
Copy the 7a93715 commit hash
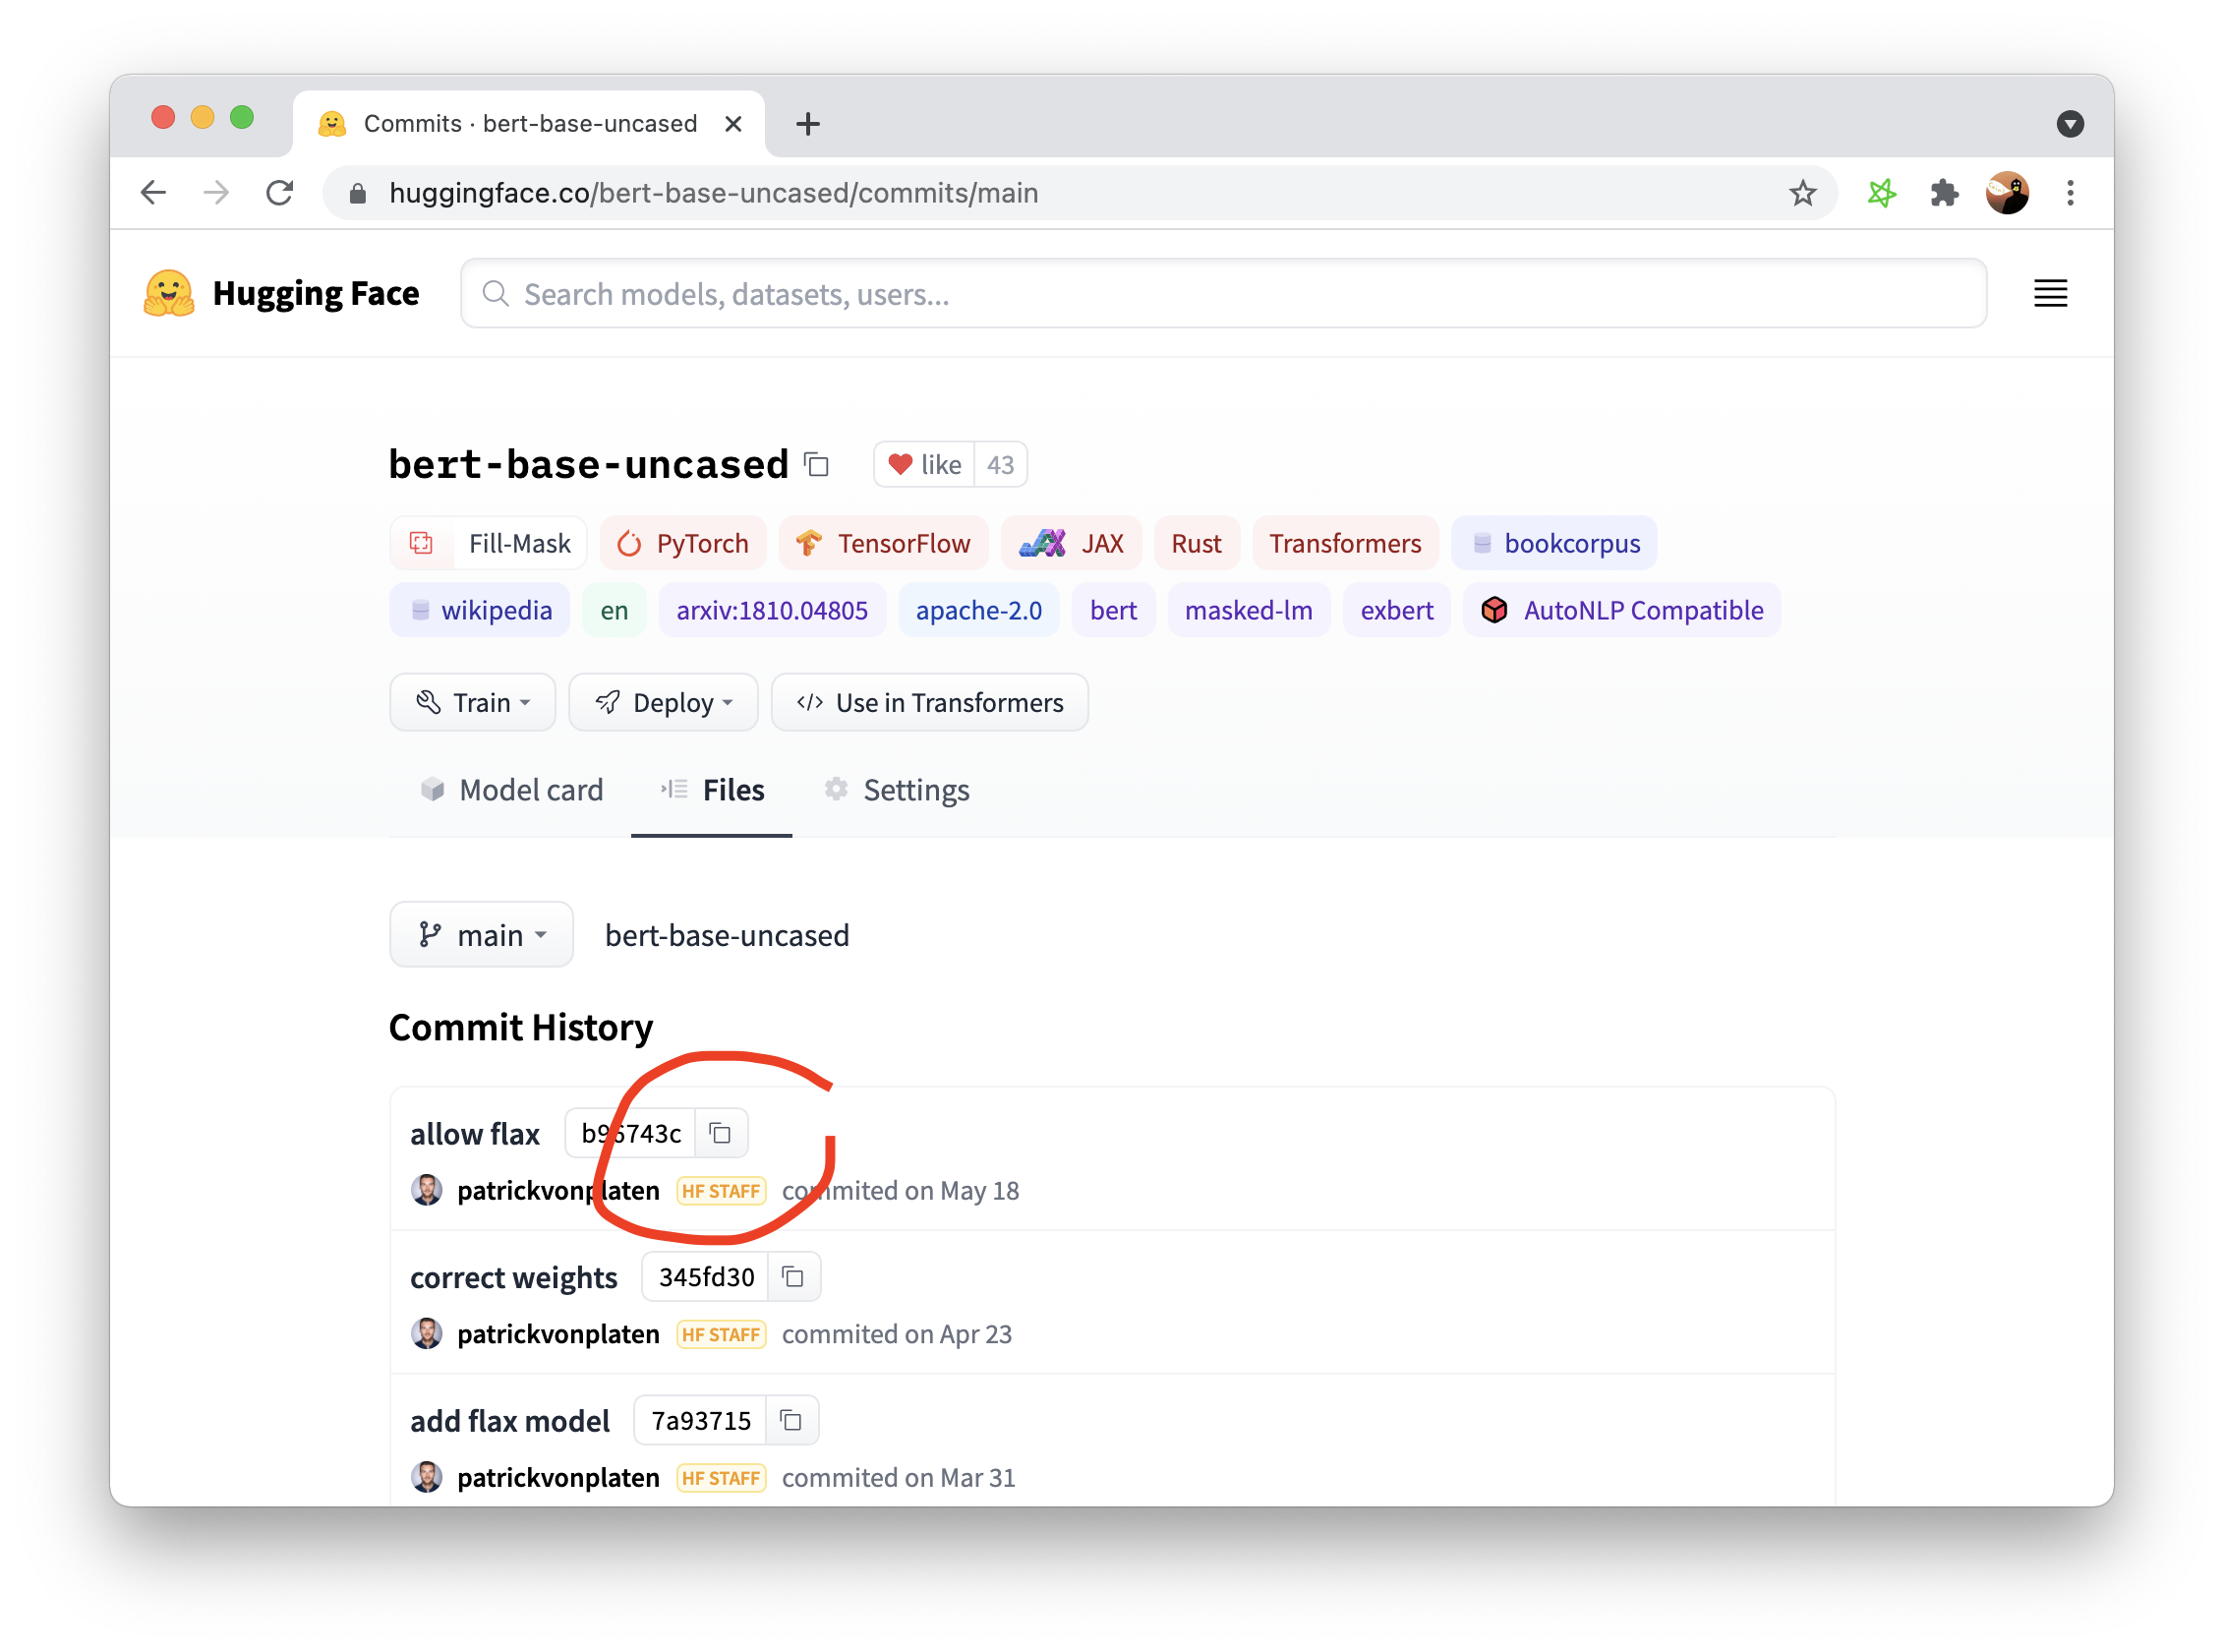[791, 1420]
